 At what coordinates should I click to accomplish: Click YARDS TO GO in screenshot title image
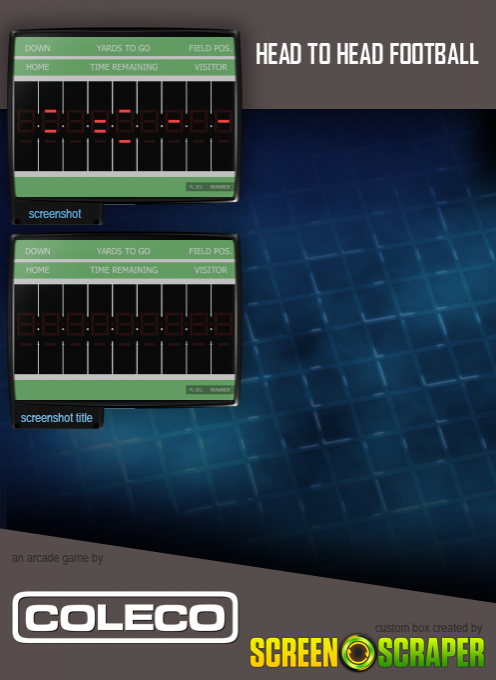coord(124,251)
